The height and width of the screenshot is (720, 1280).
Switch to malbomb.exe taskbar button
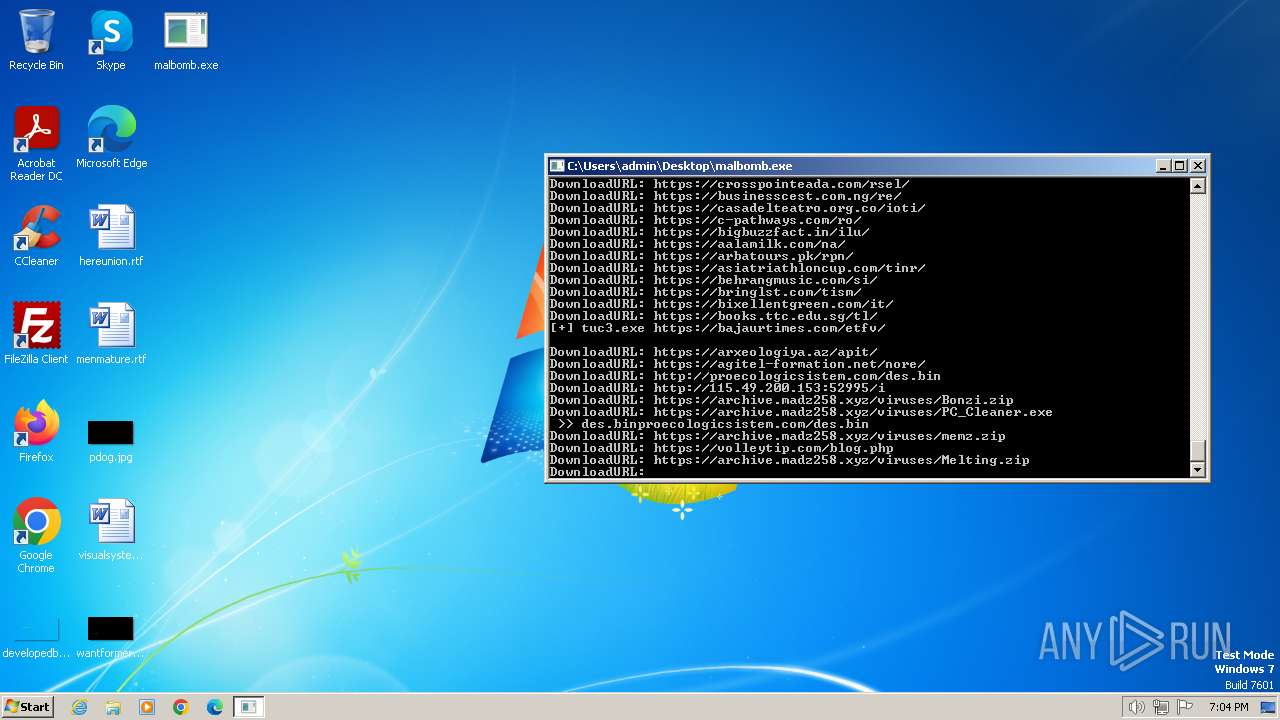point(249,707)
